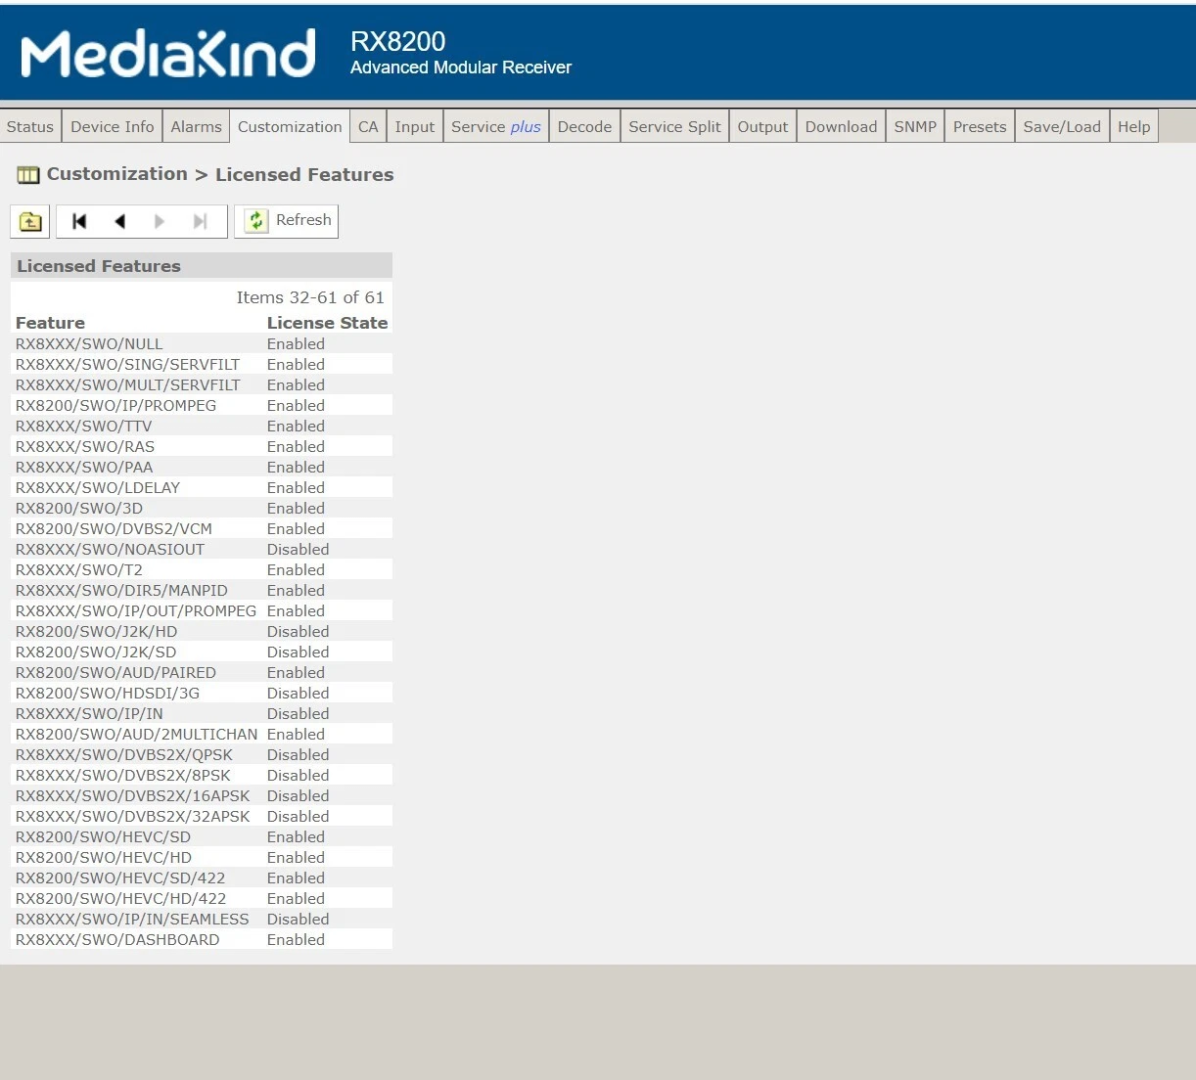Select the RX8XXX/SWO/DASHBOARD feature row

117,940
